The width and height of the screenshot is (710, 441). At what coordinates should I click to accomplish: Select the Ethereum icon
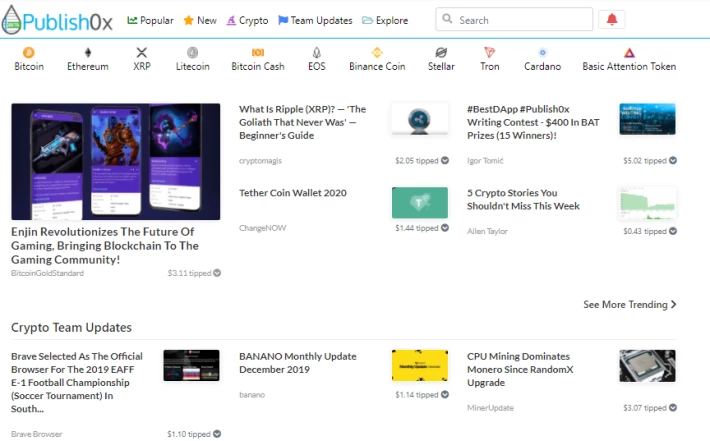point(88,53)
